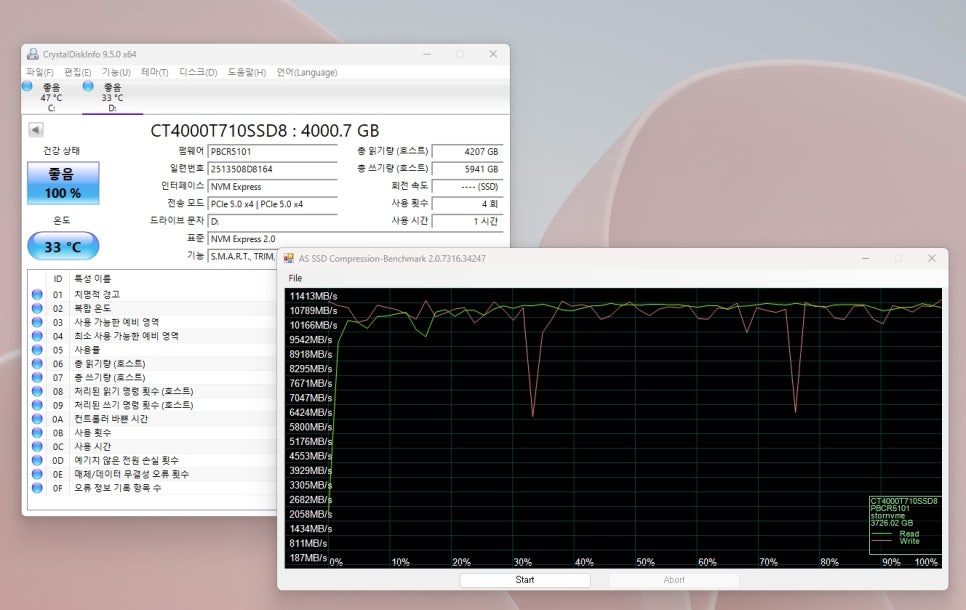Click status icon for row 01 치명적 경고
The width and height of the screenshot is (966, 610).
37,295
